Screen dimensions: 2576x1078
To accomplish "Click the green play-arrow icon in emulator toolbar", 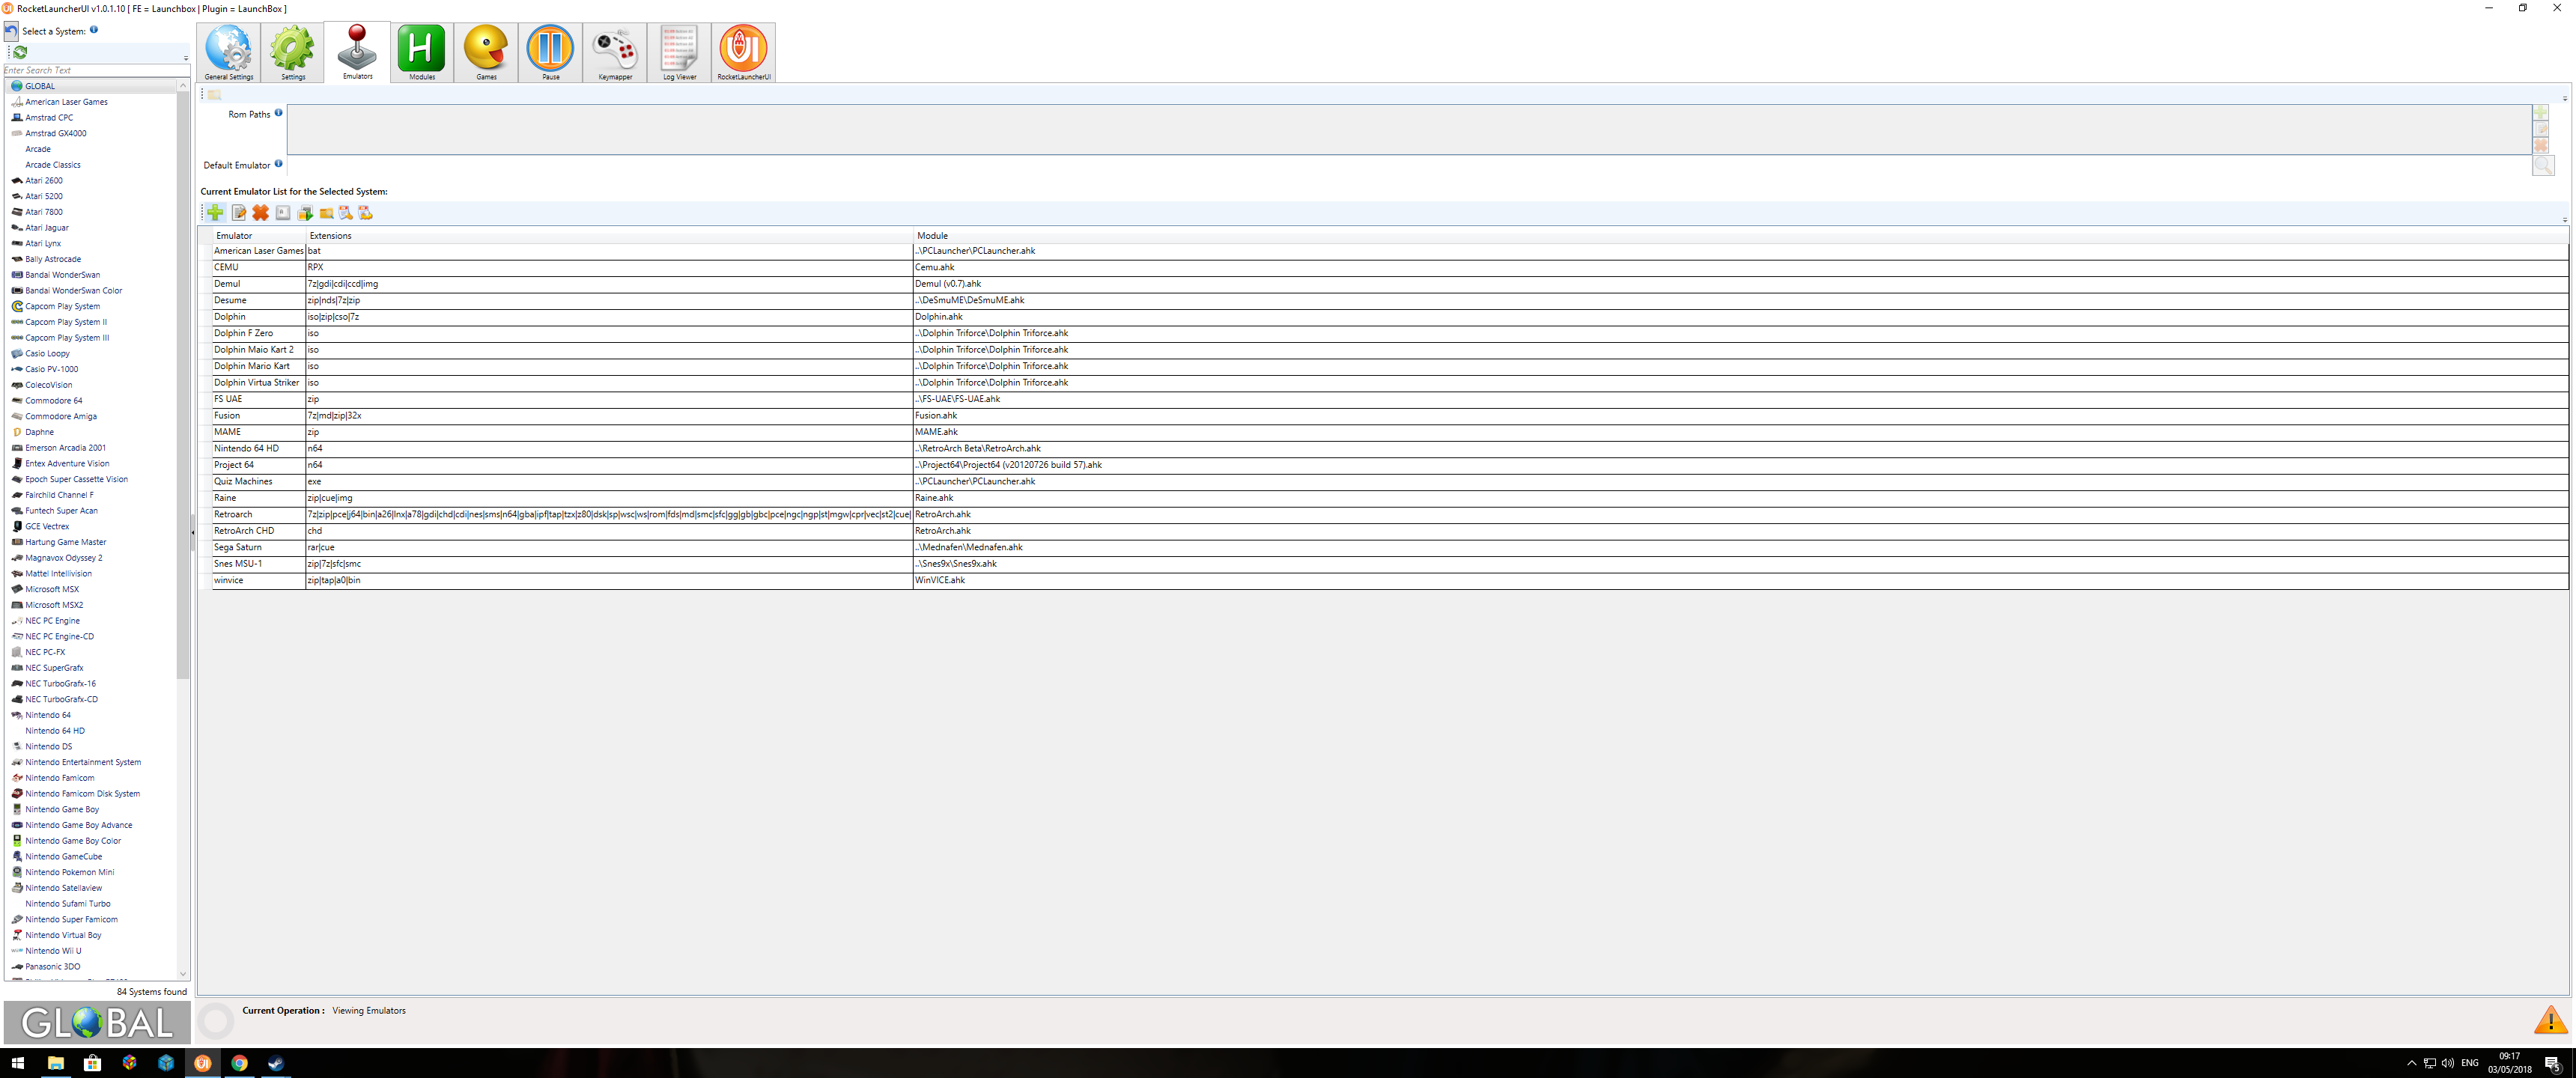I will pyautogui.click(x=305, y=212).
